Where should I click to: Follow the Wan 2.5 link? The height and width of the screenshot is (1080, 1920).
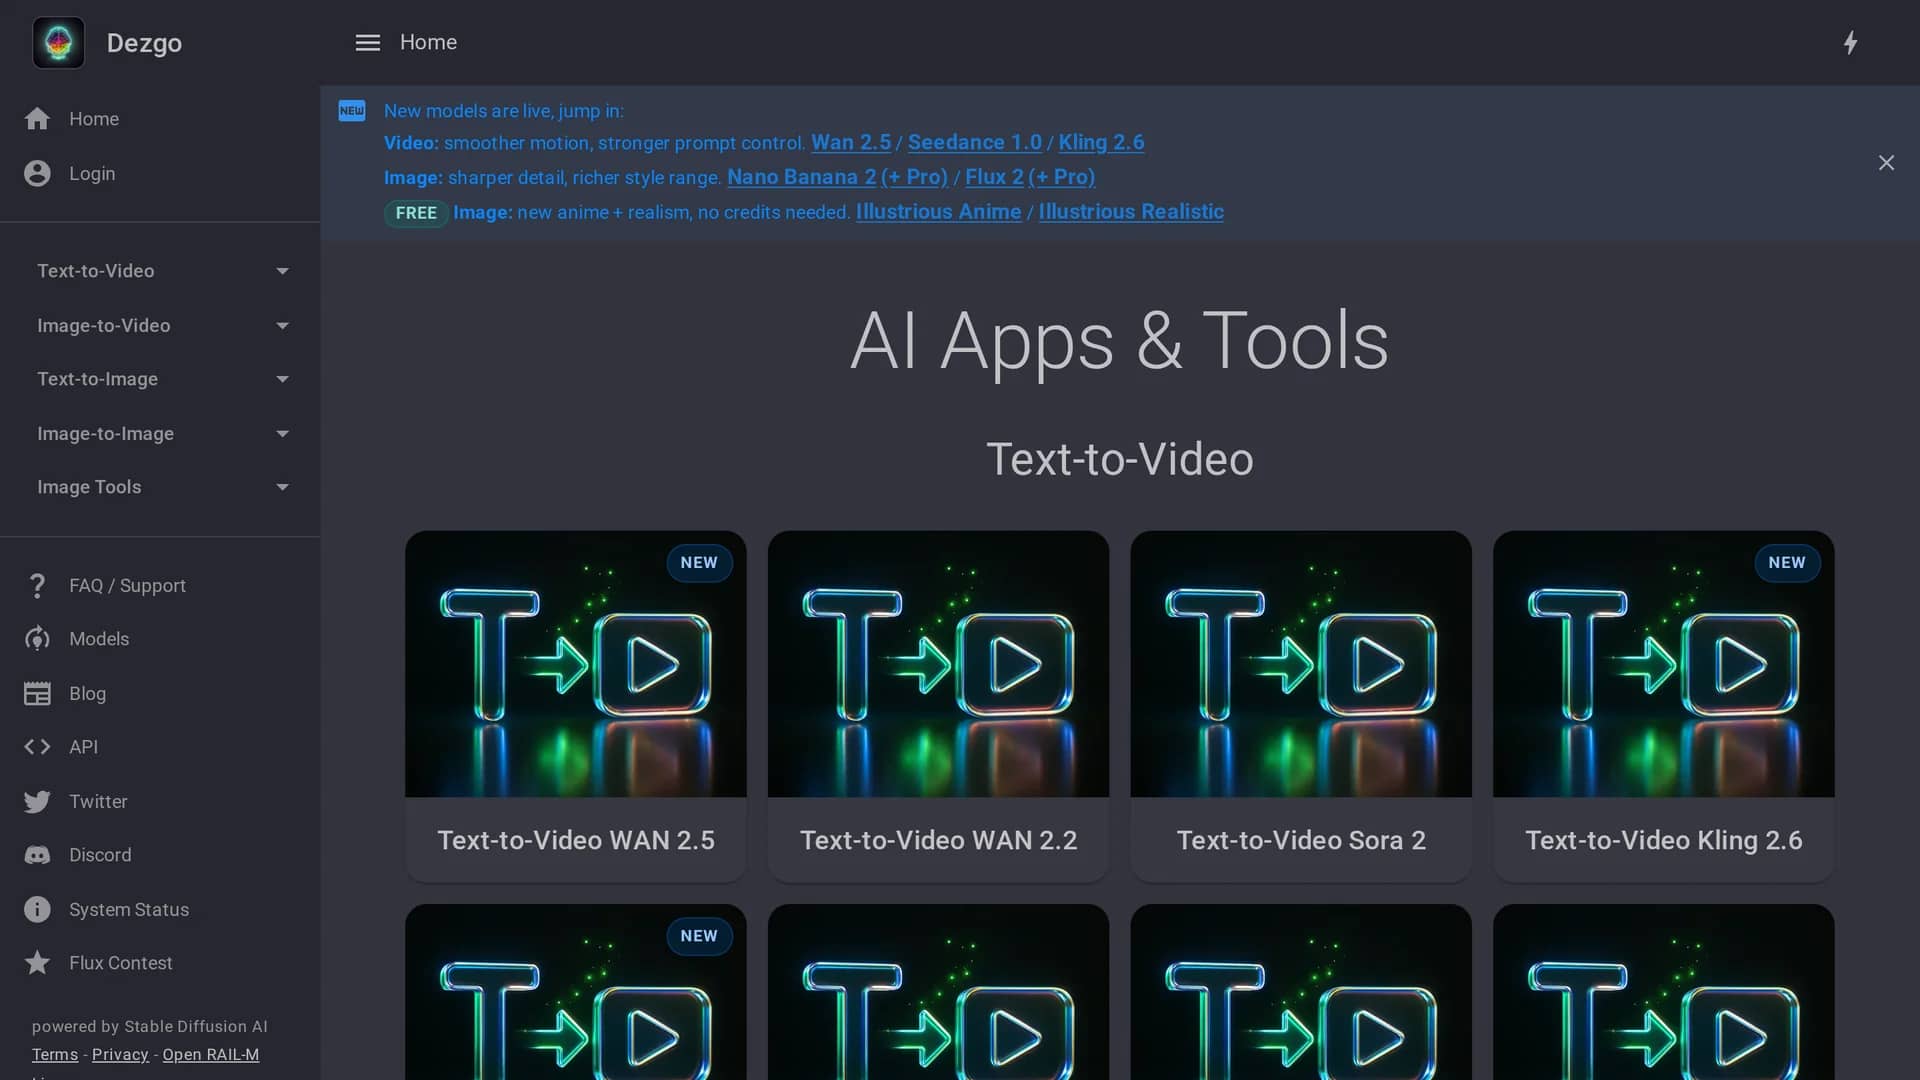[850, 142]
